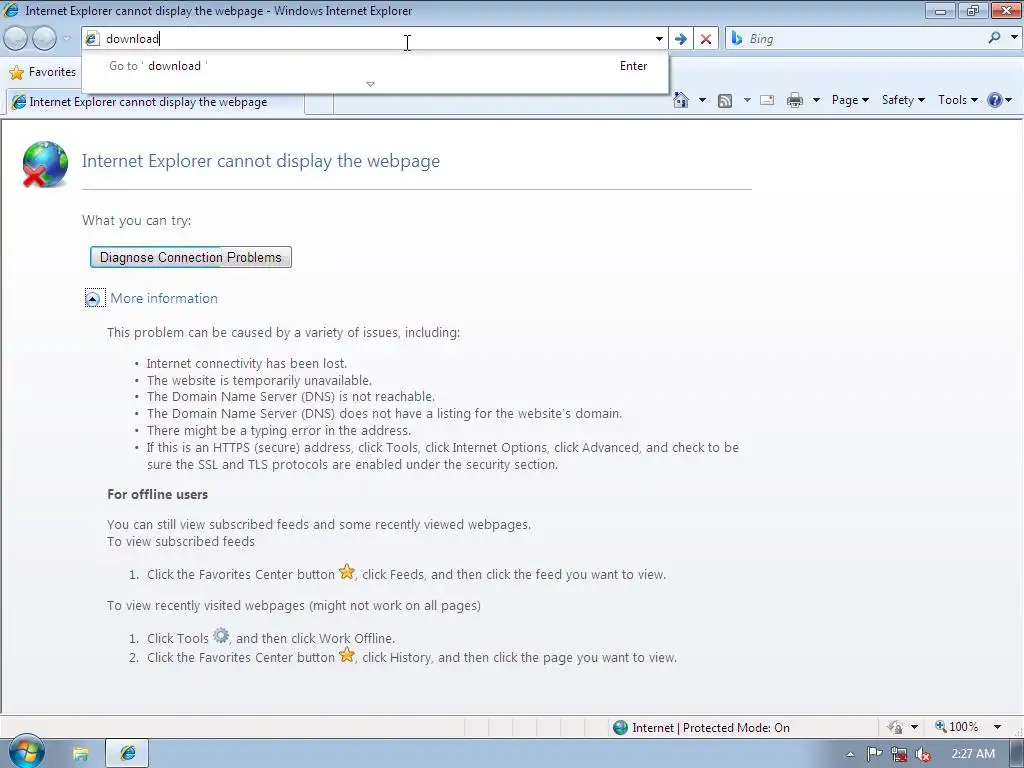Click the 'What you can try:' text
This screenshot has width=1024, height=768.
pos(136,221)
